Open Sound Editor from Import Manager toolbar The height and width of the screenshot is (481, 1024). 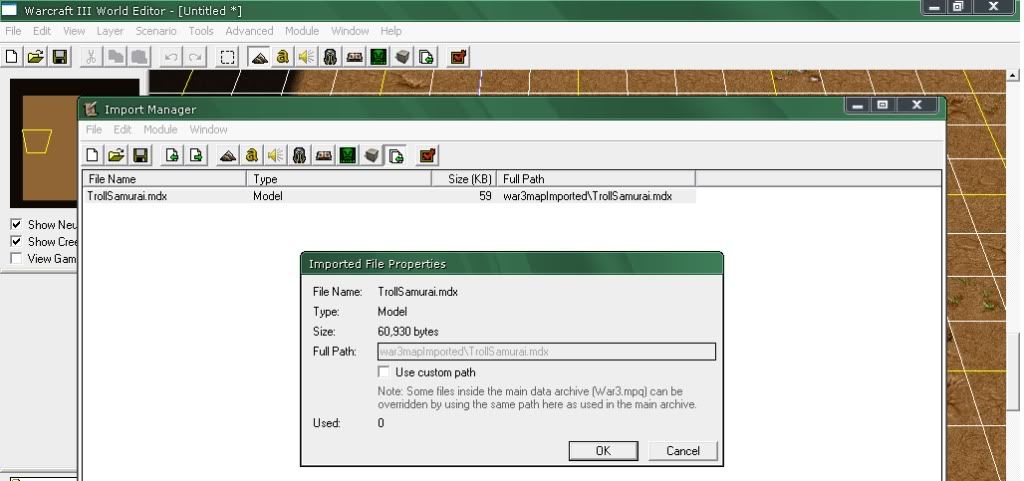point(276,155)
